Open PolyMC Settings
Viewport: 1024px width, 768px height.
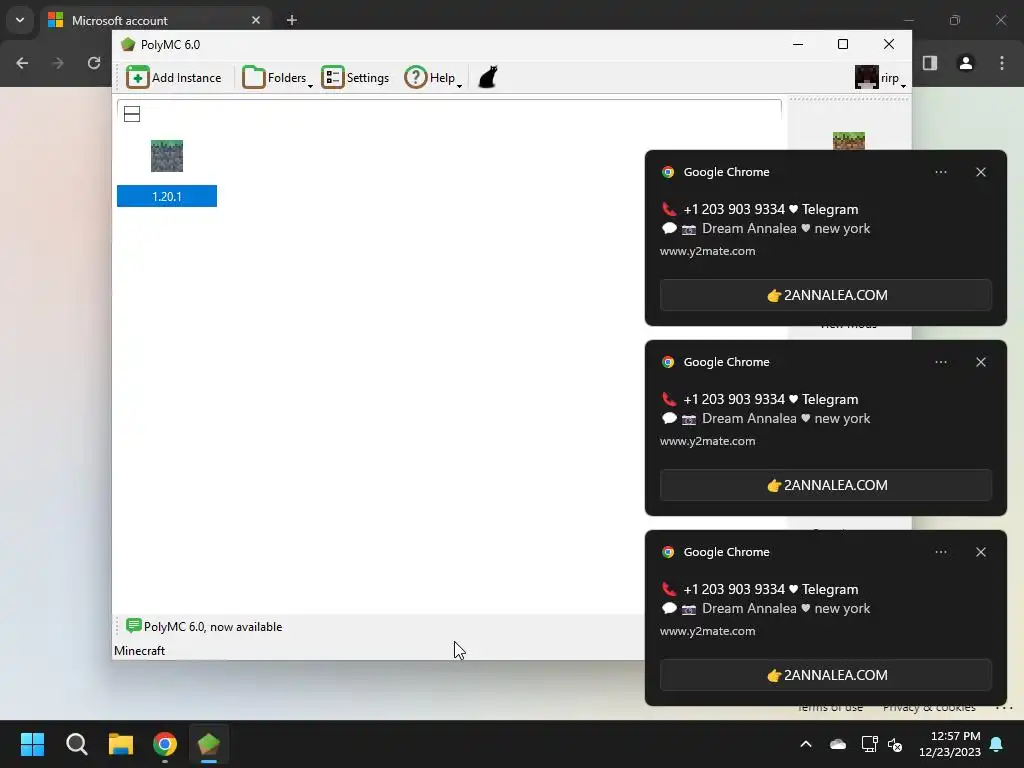[x=355, y=78]
